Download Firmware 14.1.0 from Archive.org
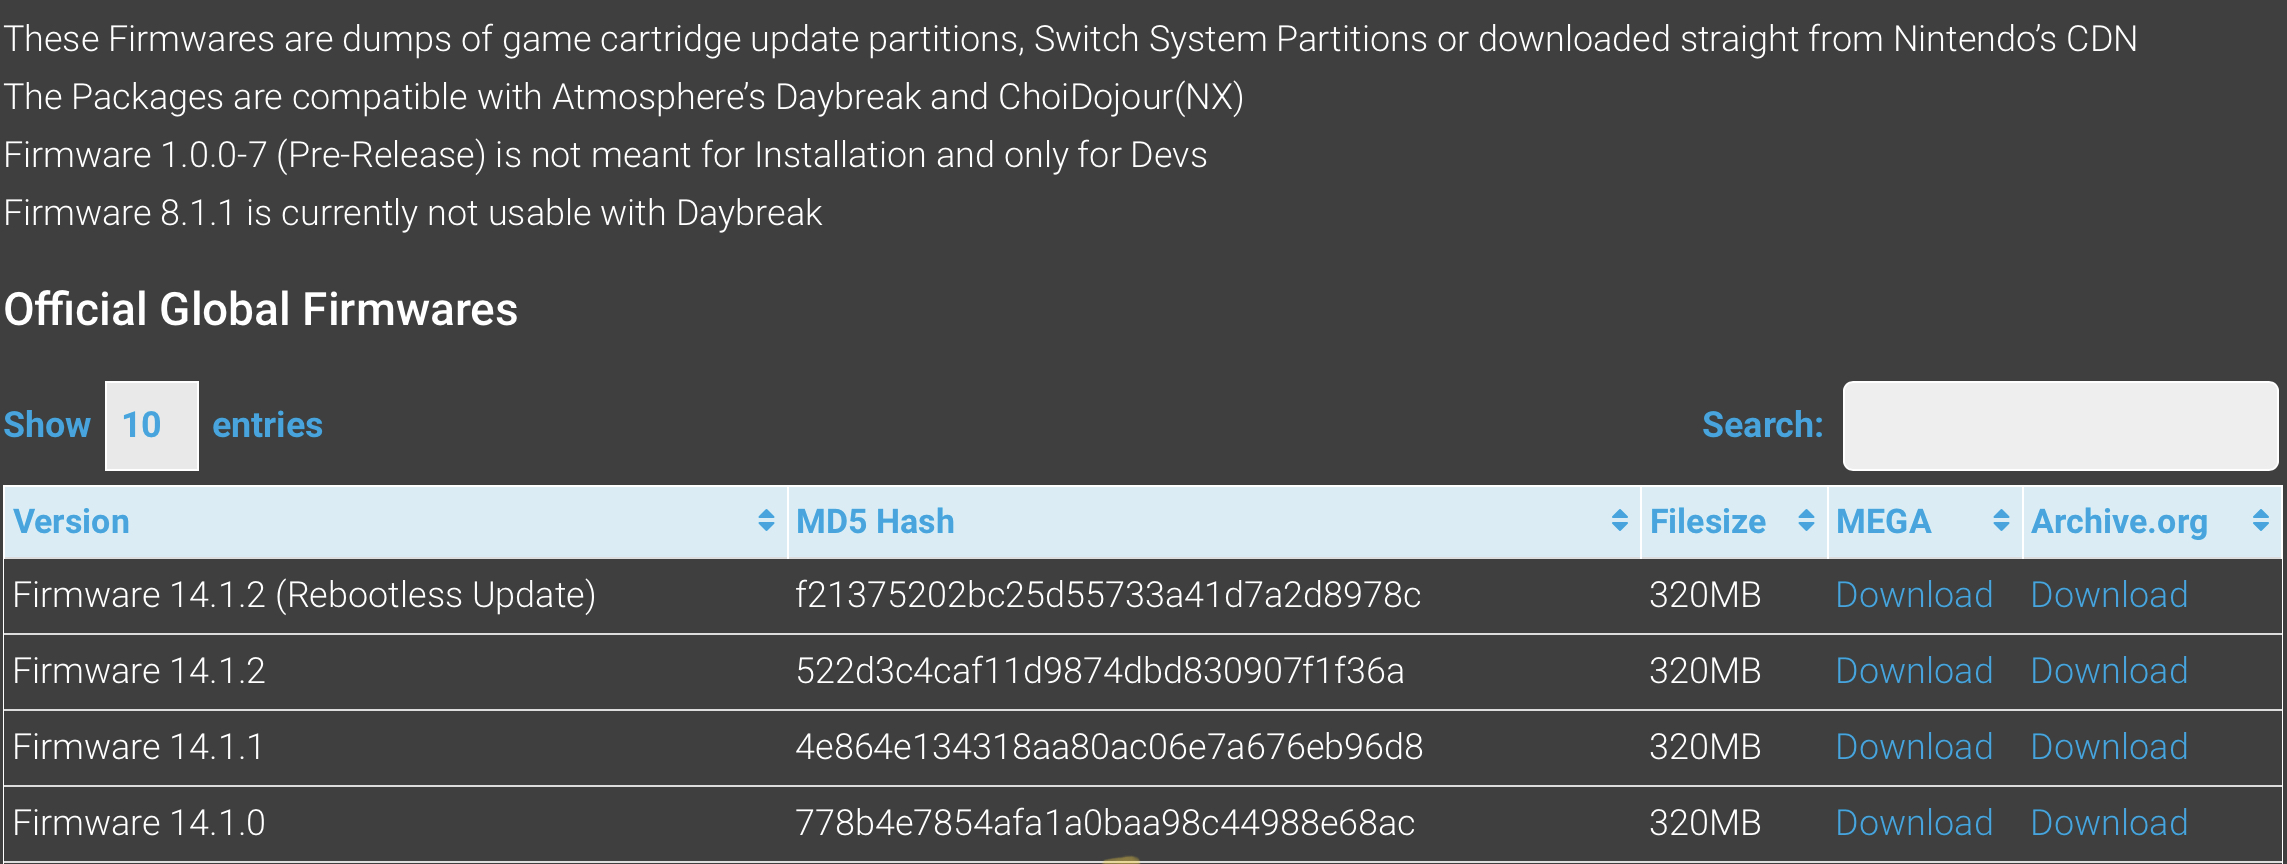The image size is (2287, 864). point(2109,823)
